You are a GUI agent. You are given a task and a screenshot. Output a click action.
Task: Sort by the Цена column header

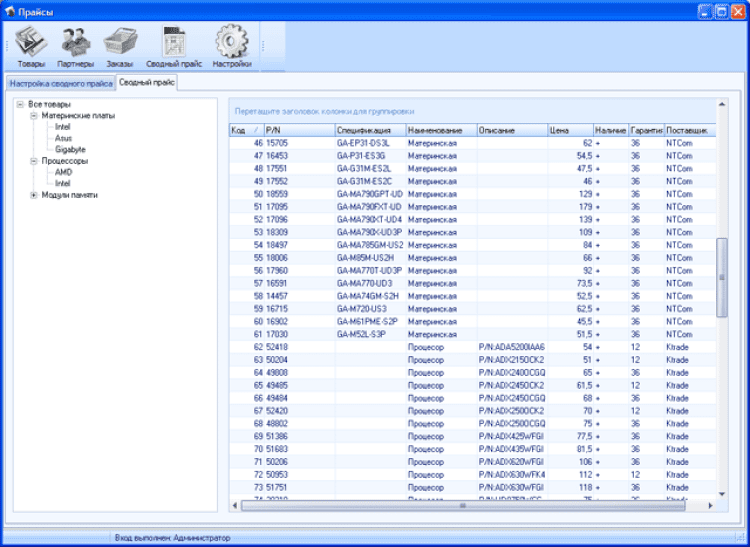pos(570,130)
